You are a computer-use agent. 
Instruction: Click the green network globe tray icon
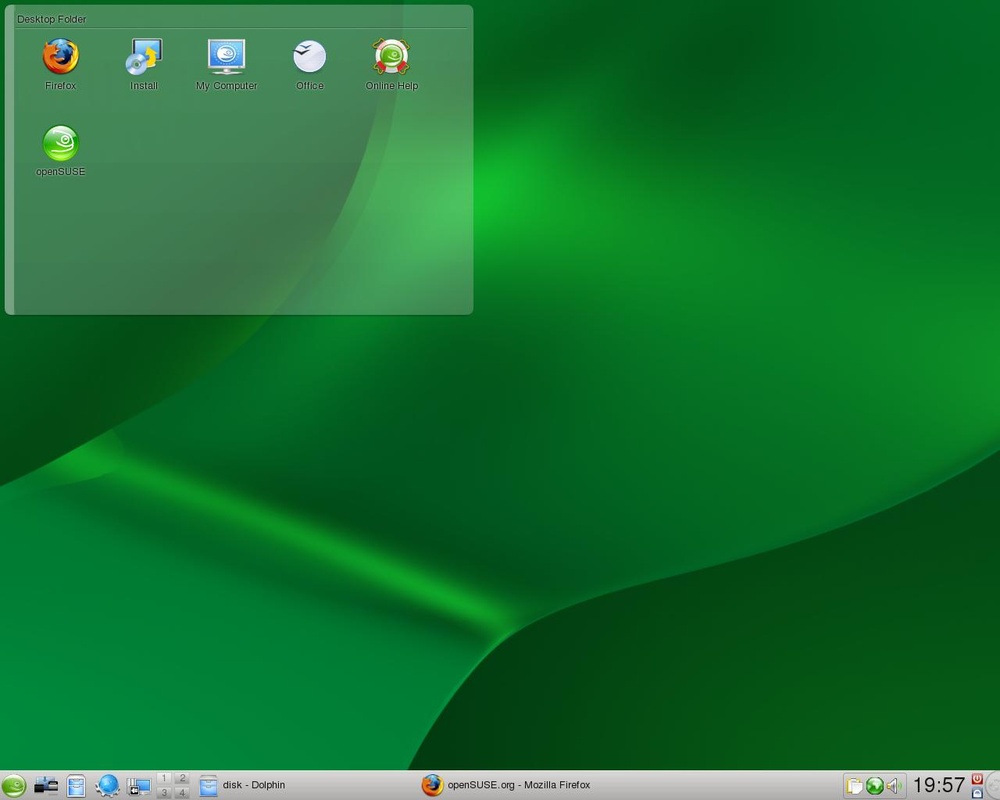click(x=874, y=786)
